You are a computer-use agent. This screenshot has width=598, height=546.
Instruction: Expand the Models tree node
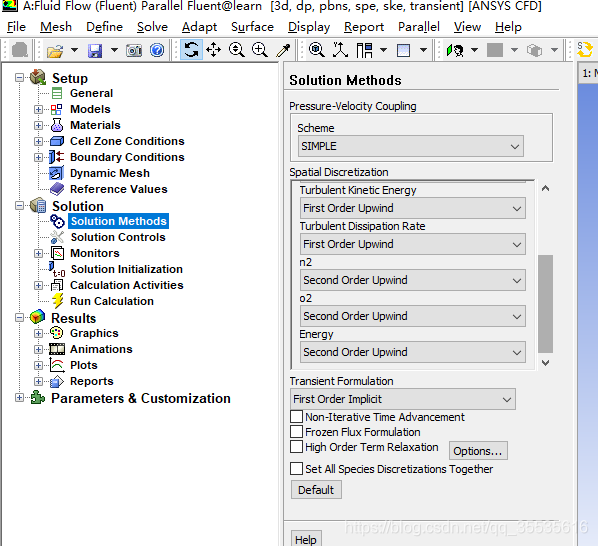[38, 109]
